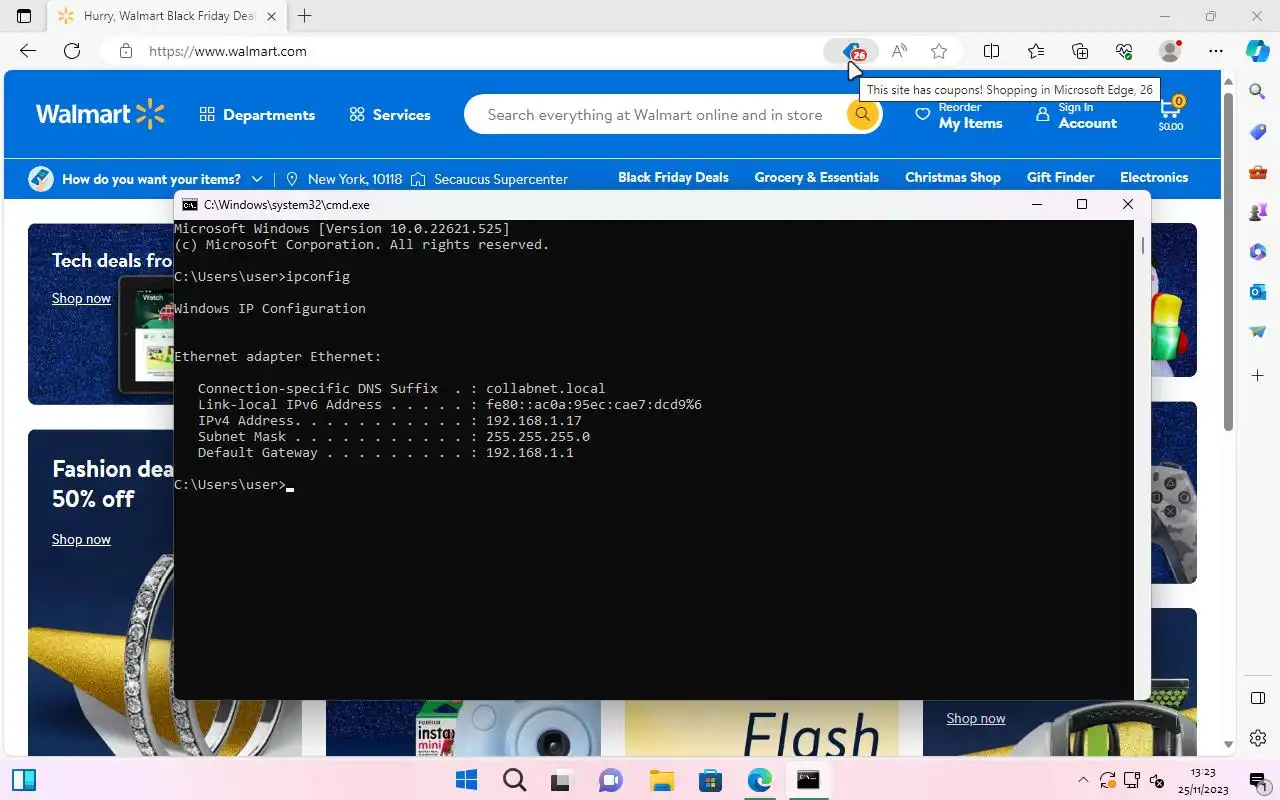This screenshot has height=800, width=1280.
Task: View site information lock icon
Action: [x=125, y=51]
